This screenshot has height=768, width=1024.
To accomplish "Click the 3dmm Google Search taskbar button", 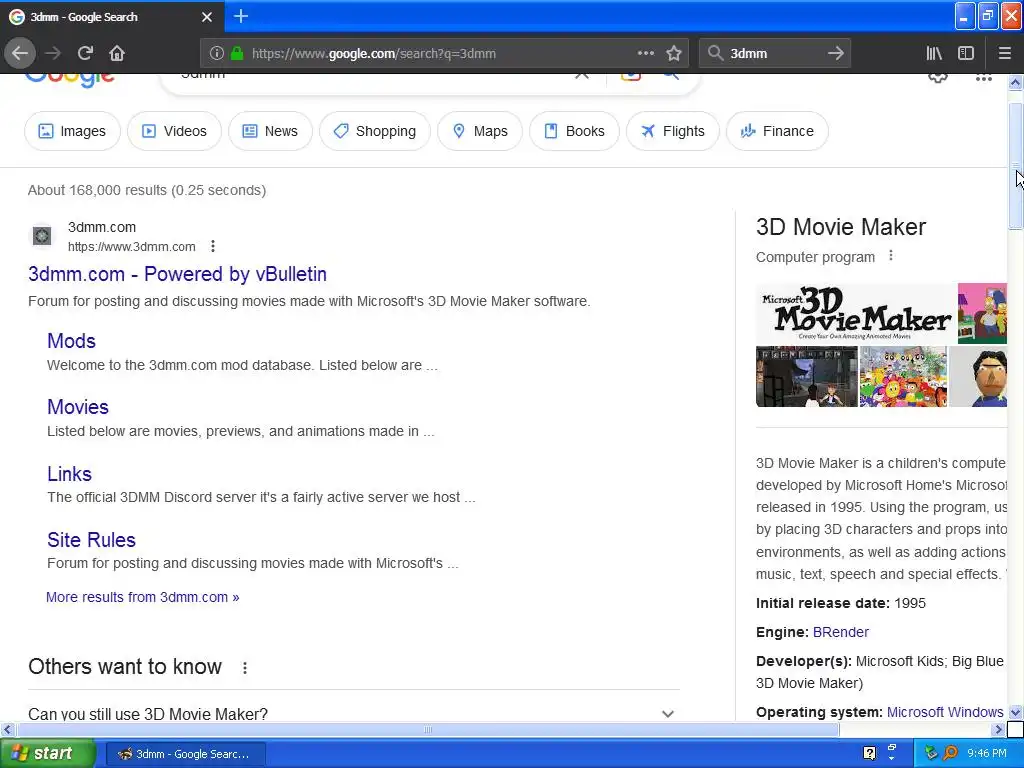I will 186,754.
